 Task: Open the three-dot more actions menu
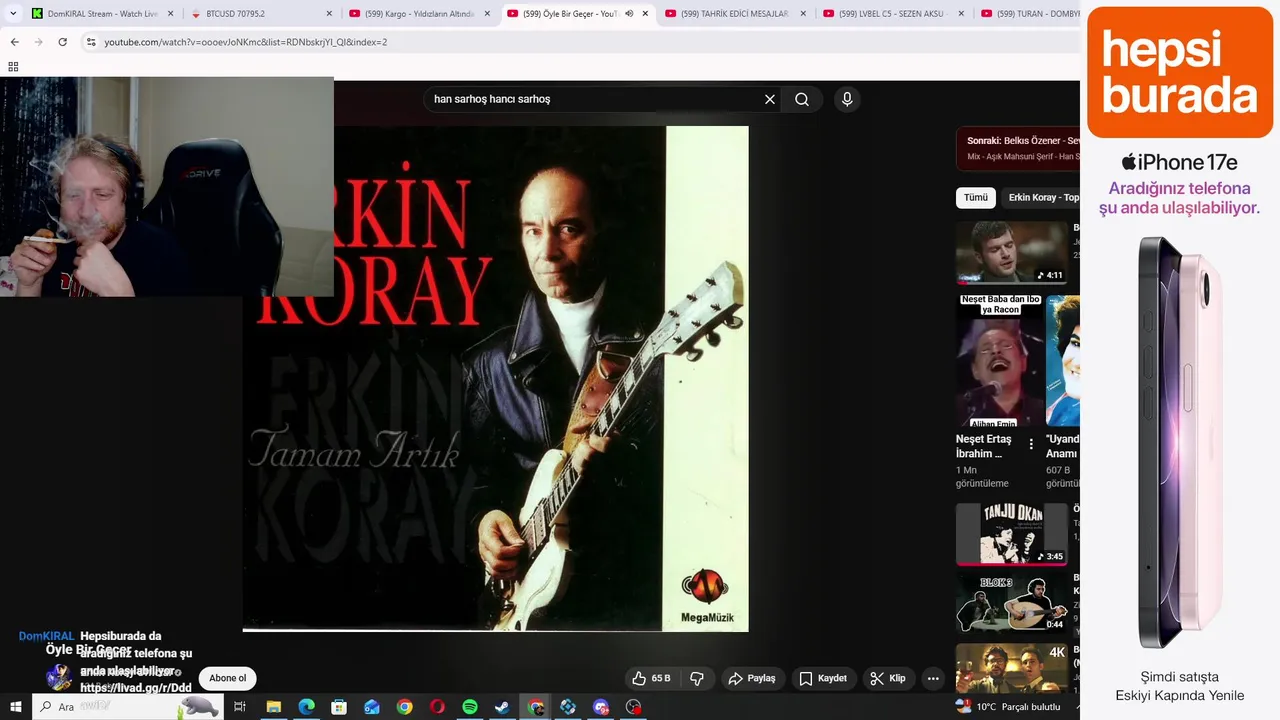pyautogui.click(x=933, y=678)
